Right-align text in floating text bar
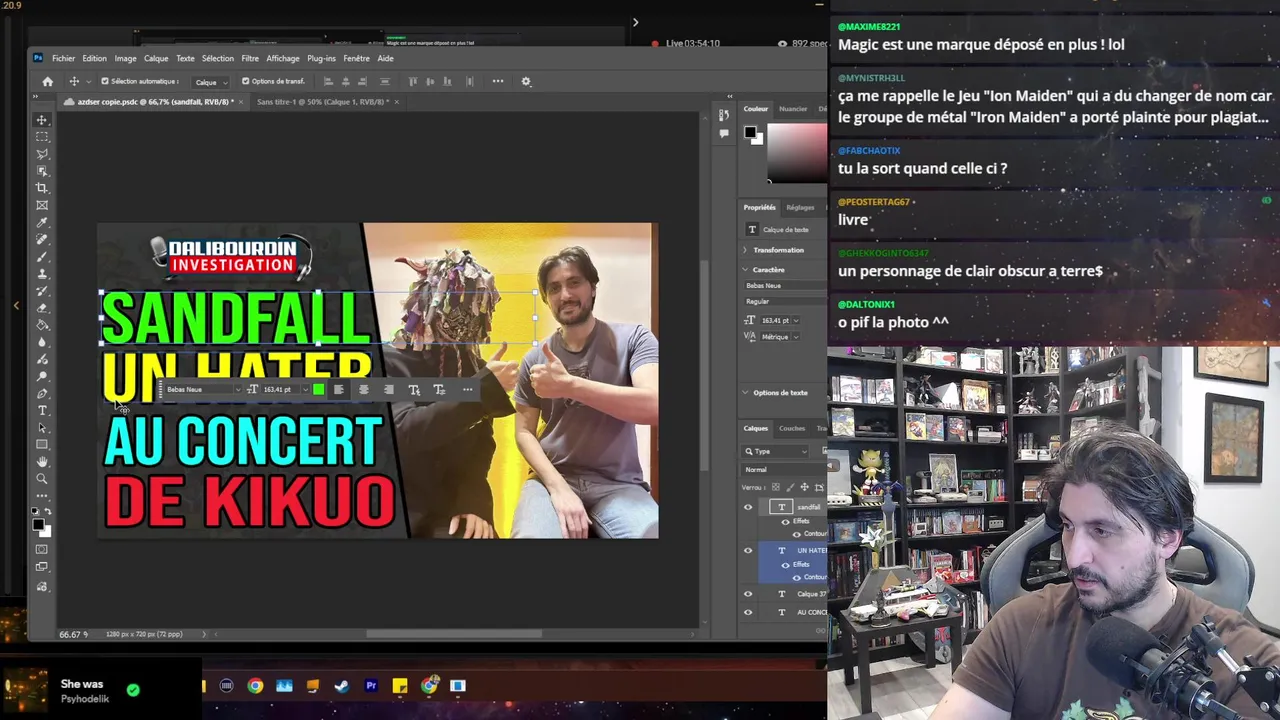Image resolution: width=1280 pixels, height=720 pixels. point(388,389)
